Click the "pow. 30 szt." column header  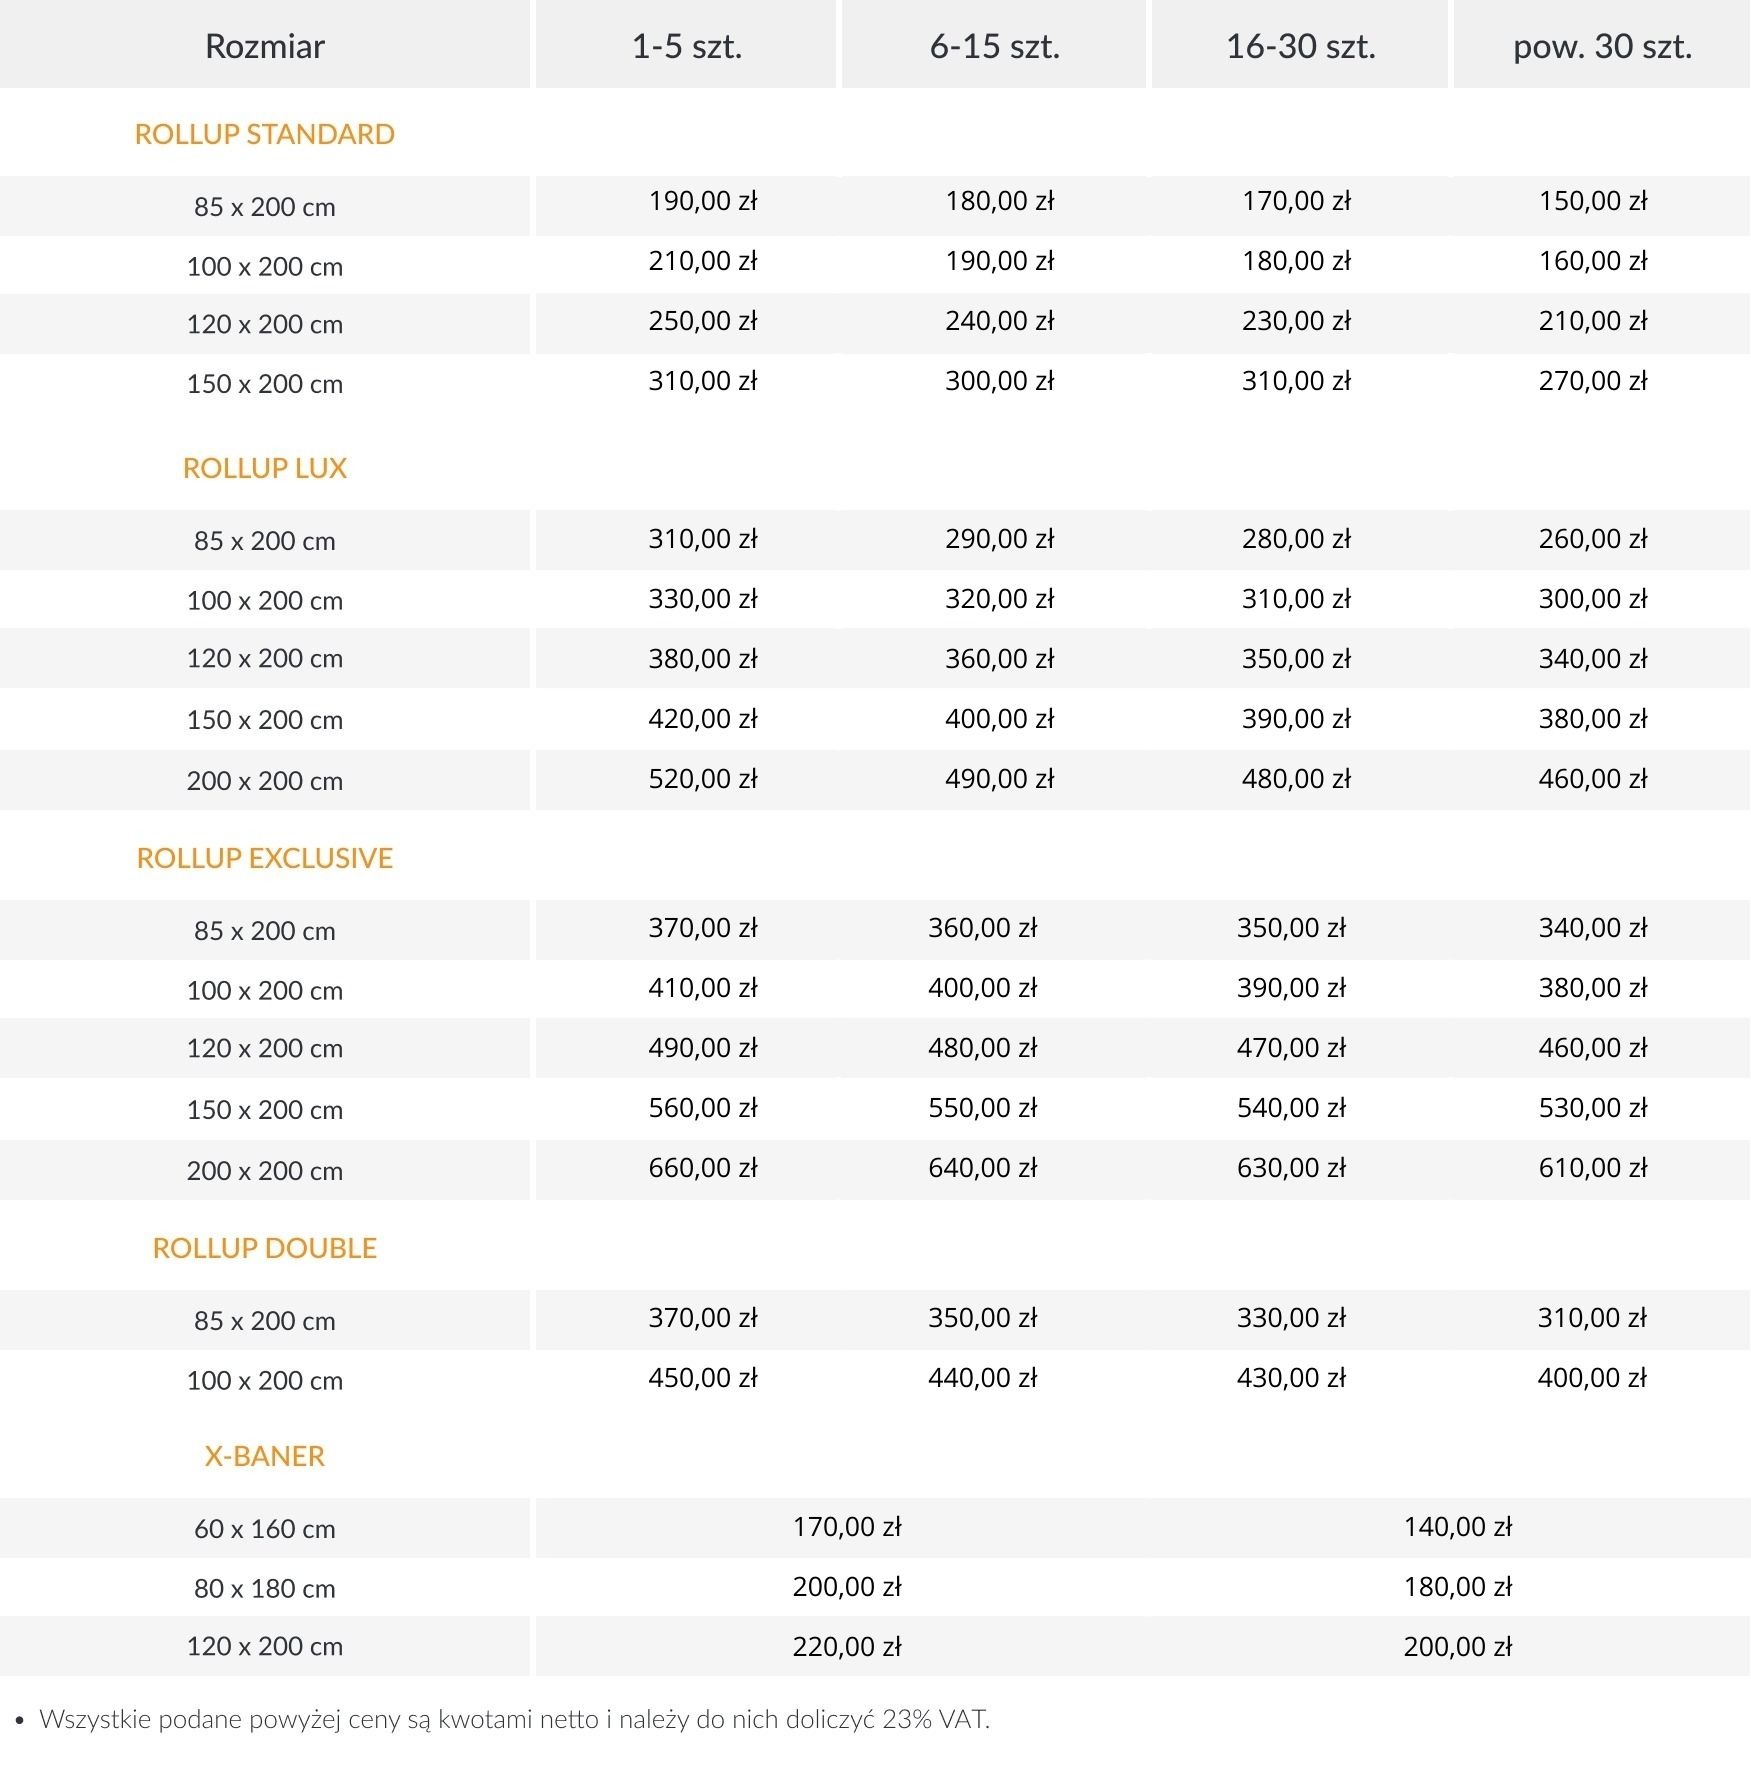(x=1601, y=46)
